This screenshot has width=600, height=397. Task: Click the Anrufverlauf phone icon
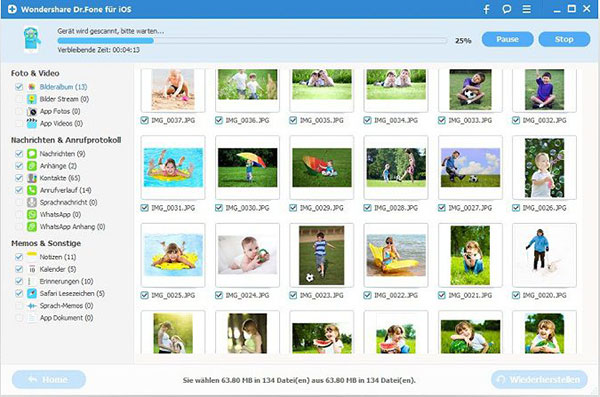pyautogui.click(x=32, y=190)
